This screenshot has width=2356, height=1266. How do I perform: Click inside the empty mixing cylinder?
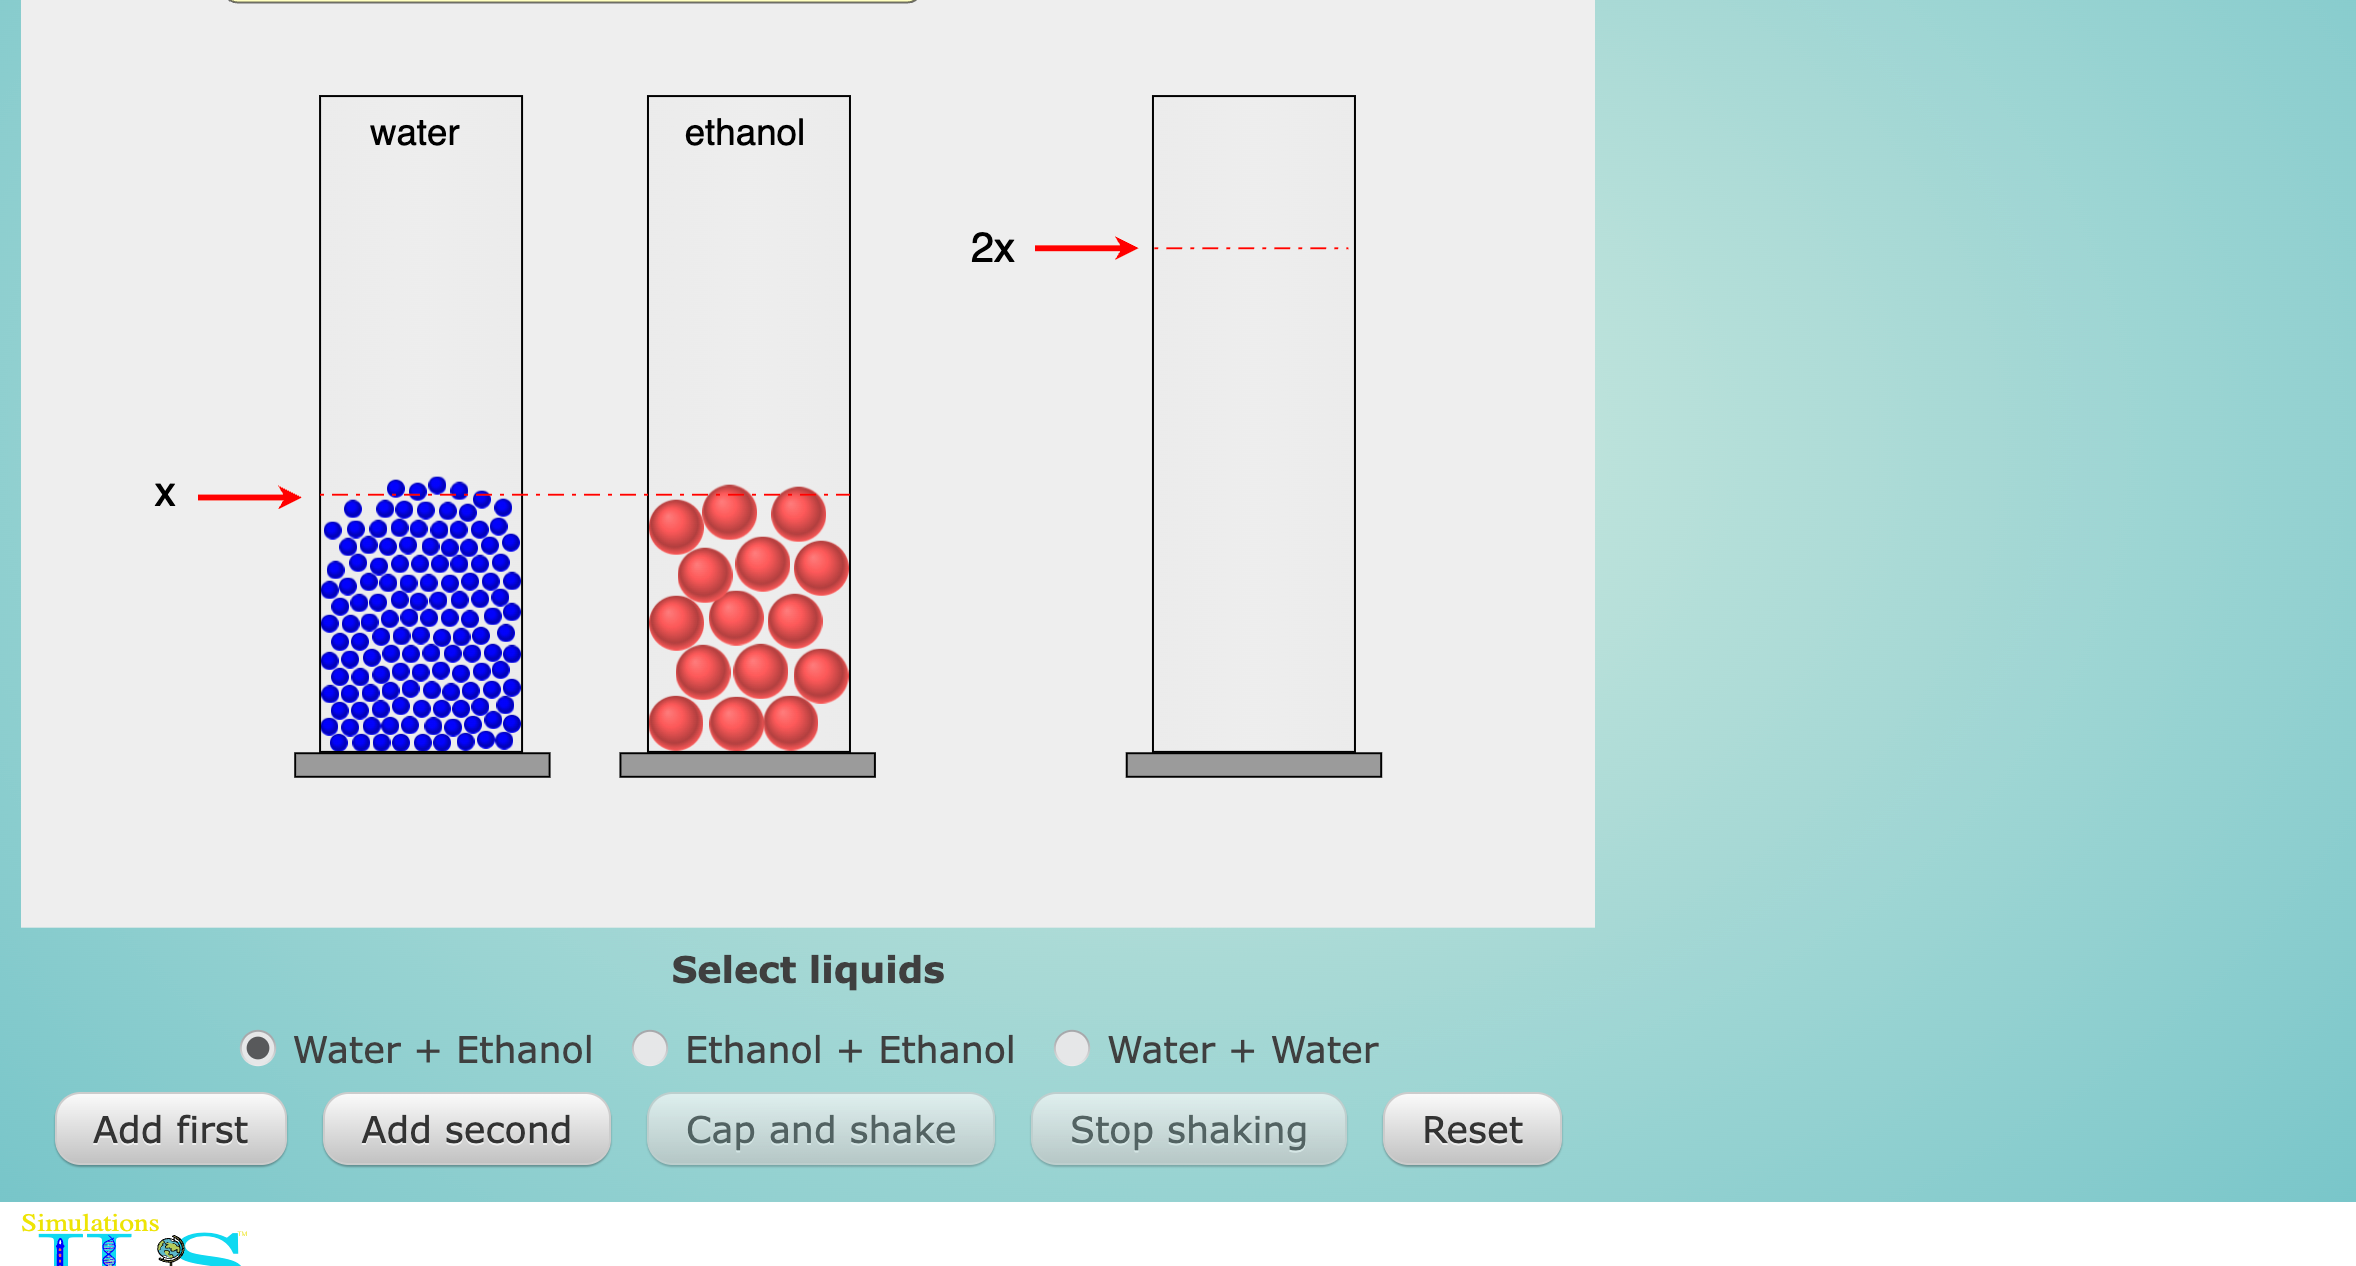tap(1253, 500)
